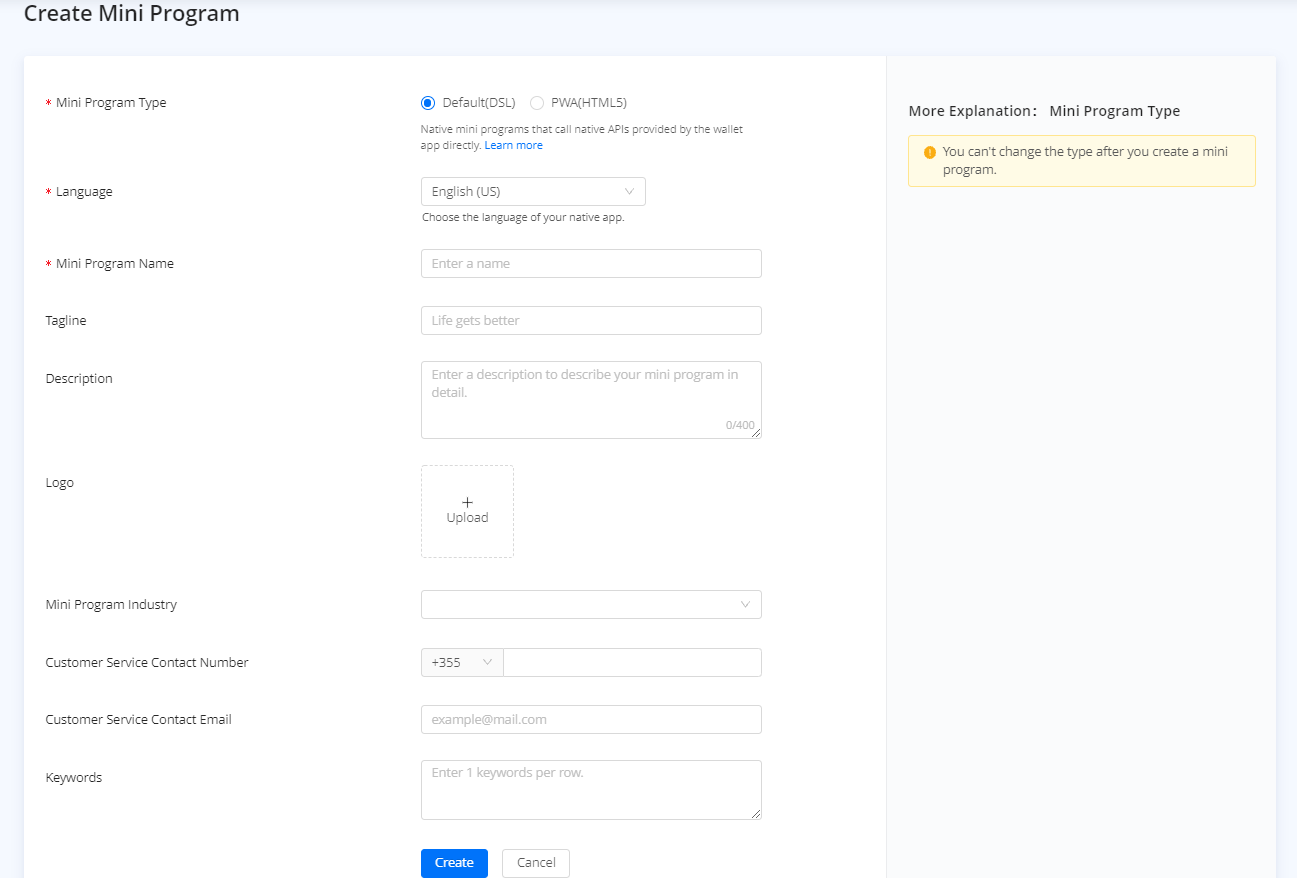1297x878 pixels.
Task: Click the Description box resize handle
Action: tap(756, 433)
